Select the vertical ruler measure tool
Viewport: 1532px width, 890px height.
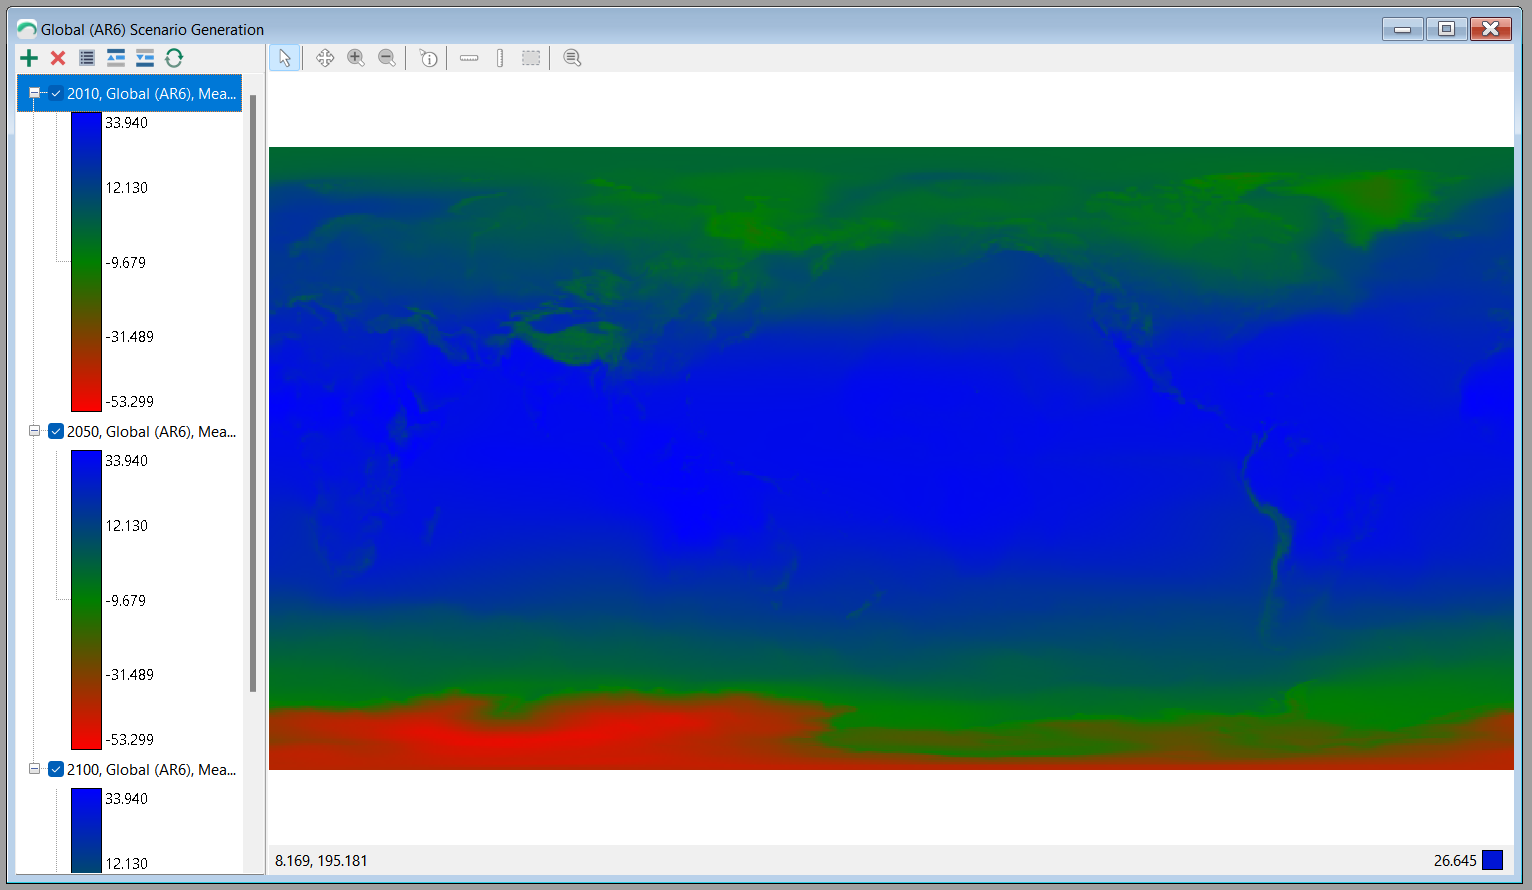click(500, 58)
